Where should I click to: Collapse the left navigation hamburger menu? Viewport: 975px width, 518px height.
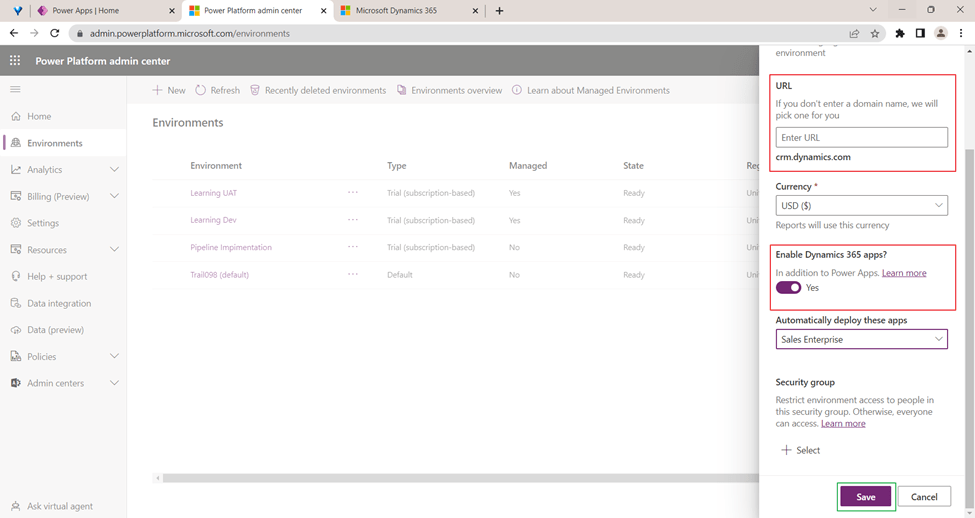[15, 90]
